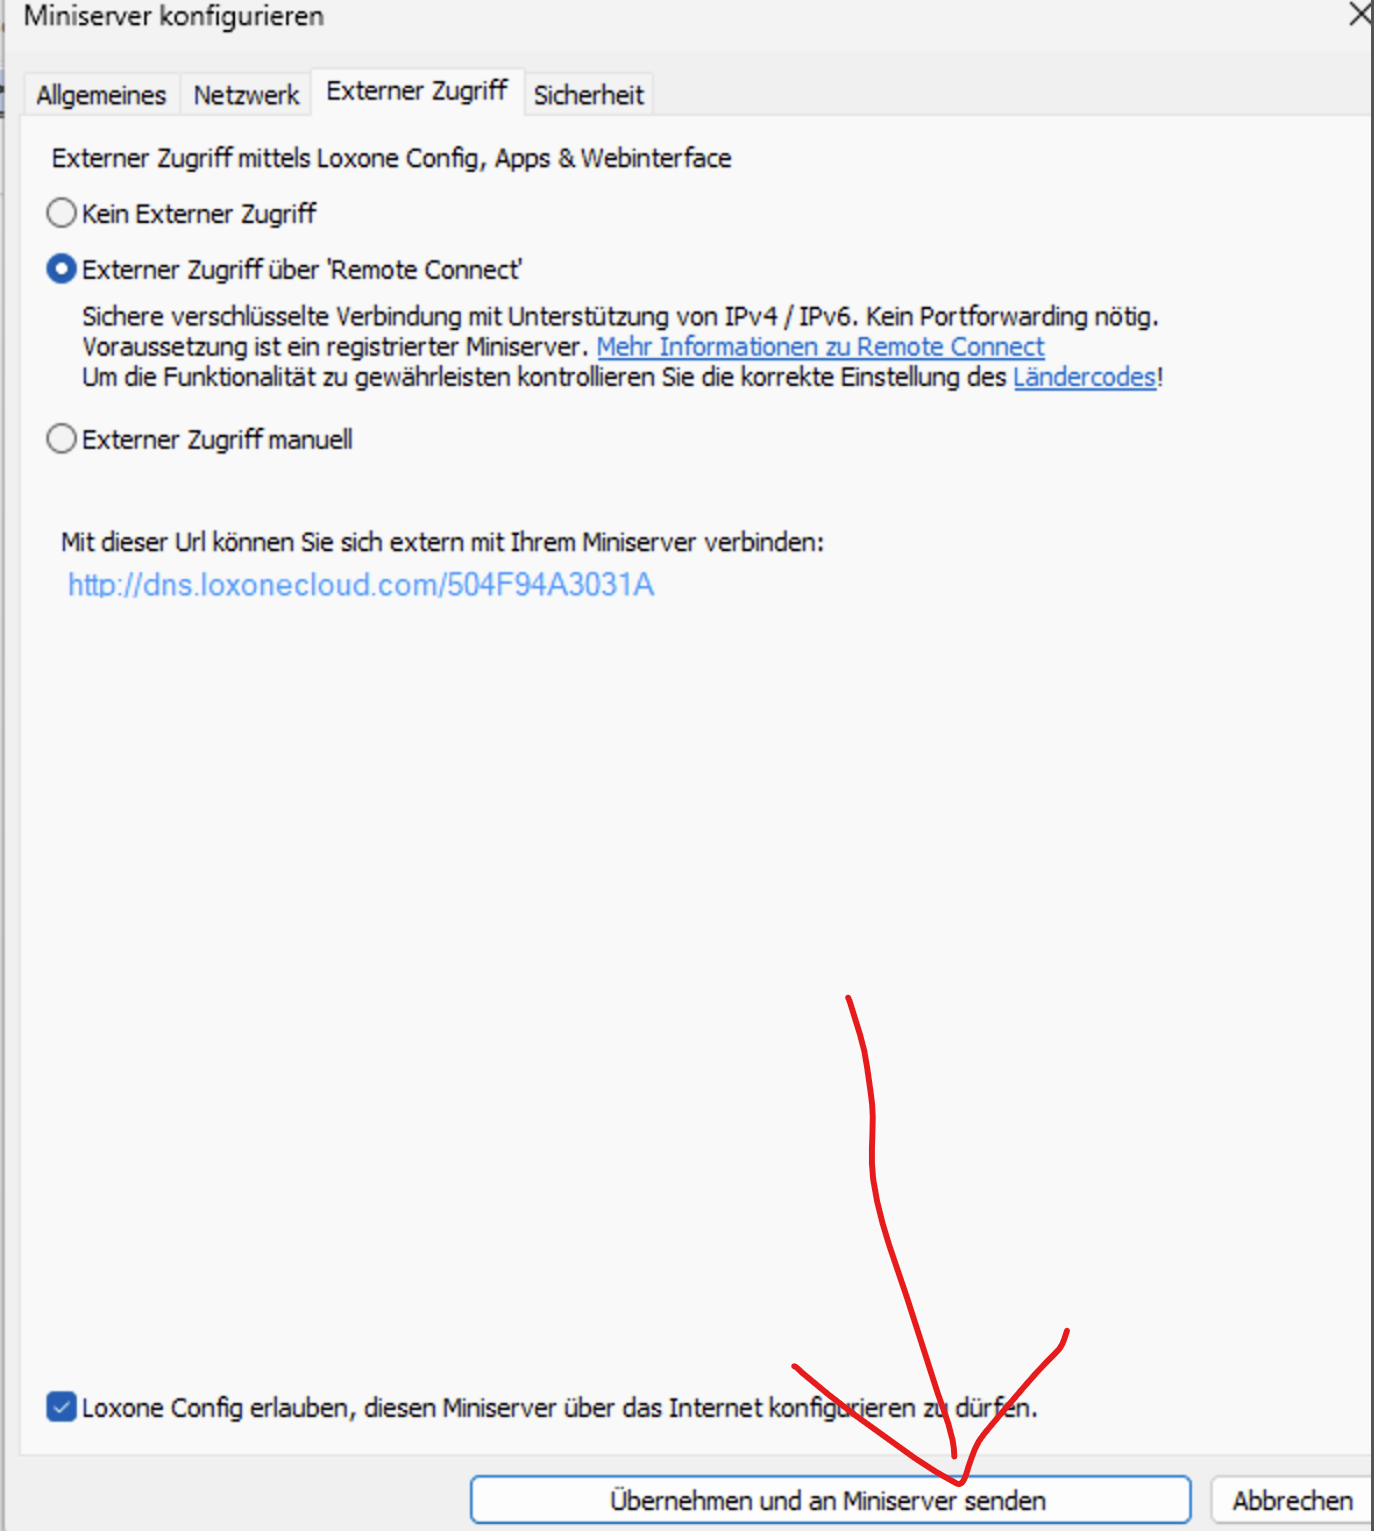Click the selected Remote Connect radio indicator
Screen dimensions: 1374x1531
click(61, 268)
